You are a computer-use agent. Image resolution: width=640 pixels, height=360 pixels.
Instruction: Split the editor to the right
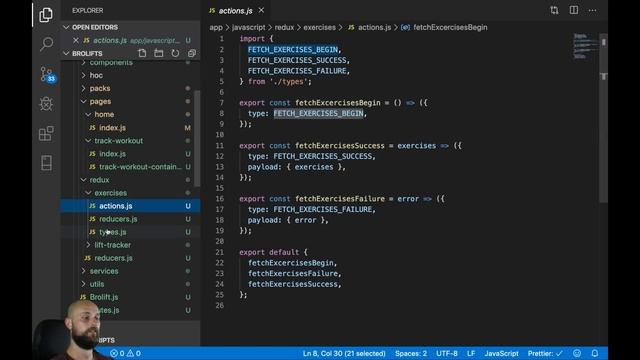tap(573, 10)
